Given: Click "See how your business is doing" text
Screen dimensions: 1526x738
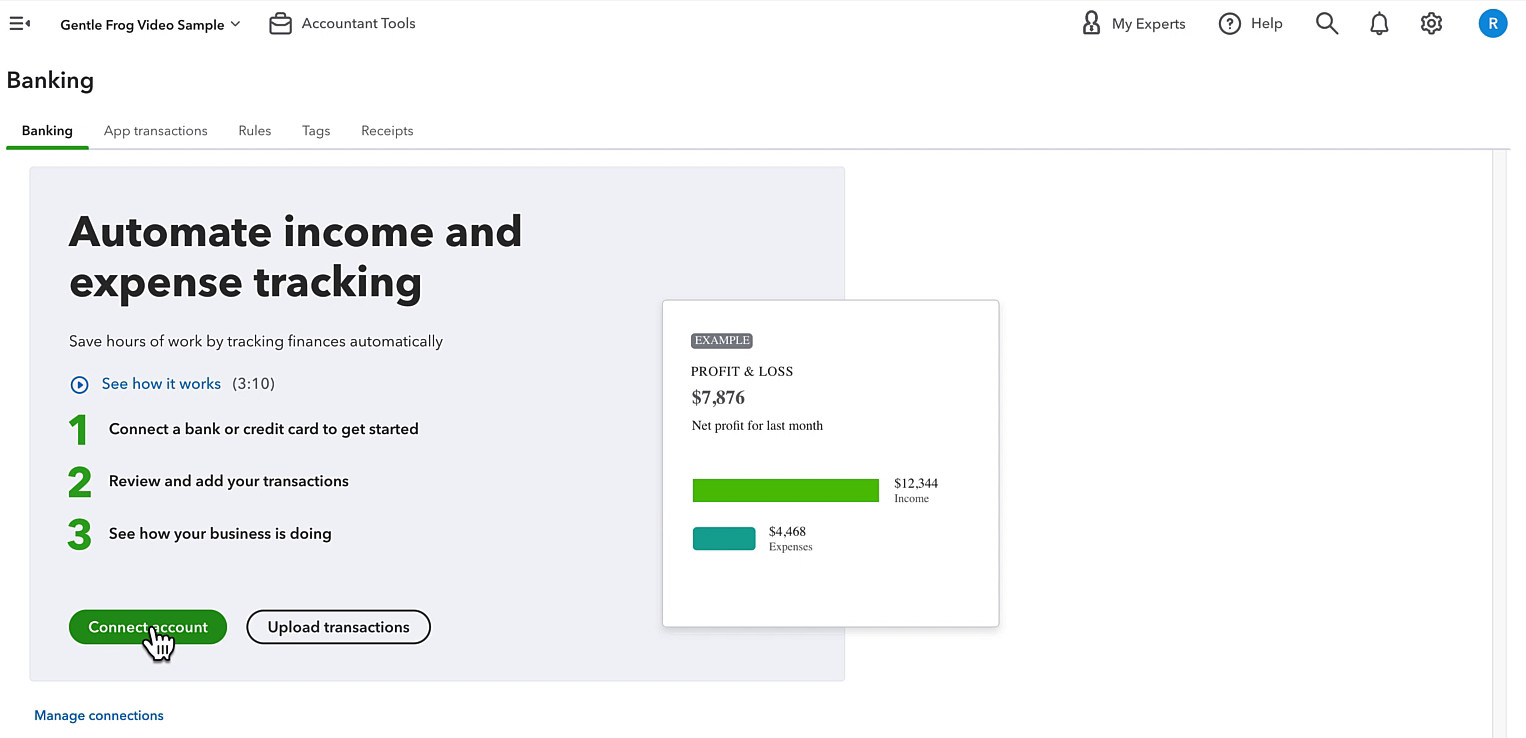Looking at the screenshot, I should coord(220,534).
